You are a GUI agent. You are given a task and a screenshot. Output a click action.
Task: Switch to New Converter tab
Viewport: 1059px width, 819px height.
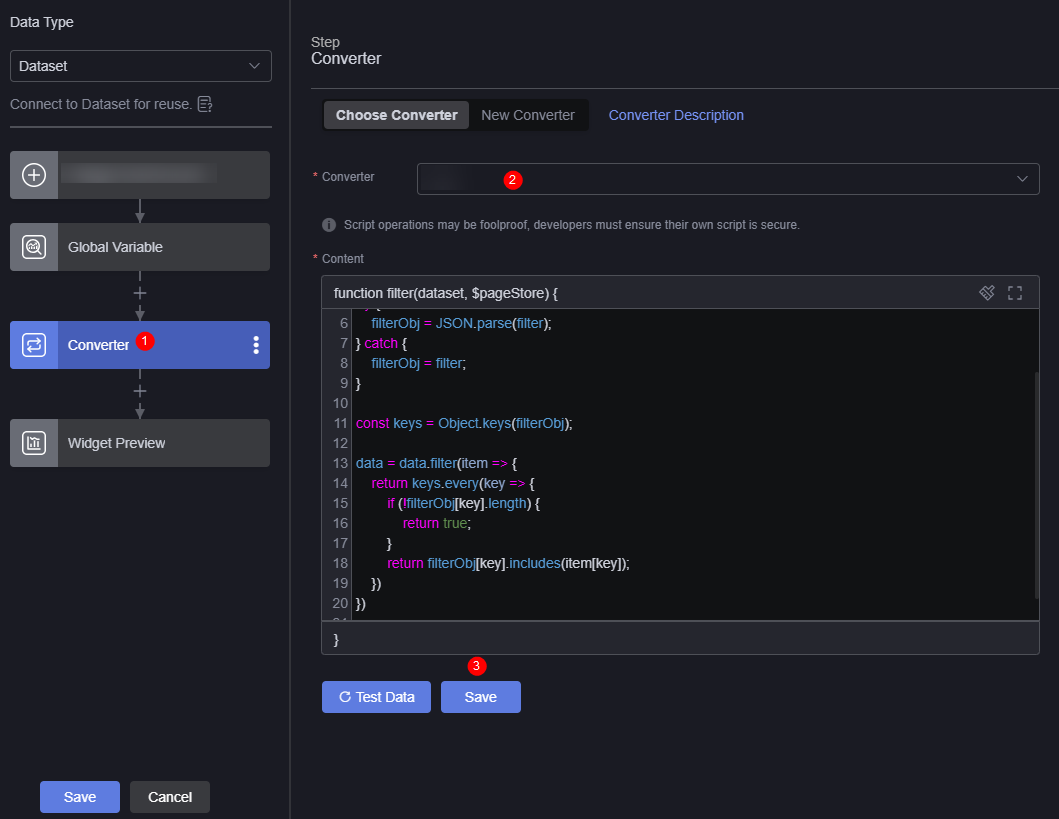pyautogui.click(x=527, y=115)
